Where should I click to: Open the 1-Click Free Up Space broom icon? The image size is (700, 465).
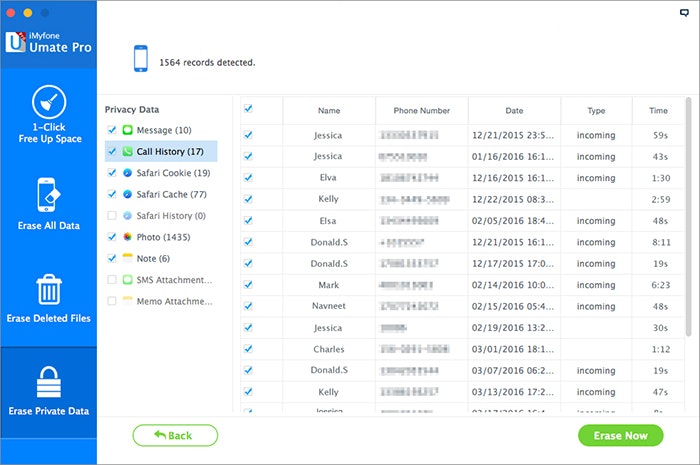pyautogui.click(x=49, y=102)
